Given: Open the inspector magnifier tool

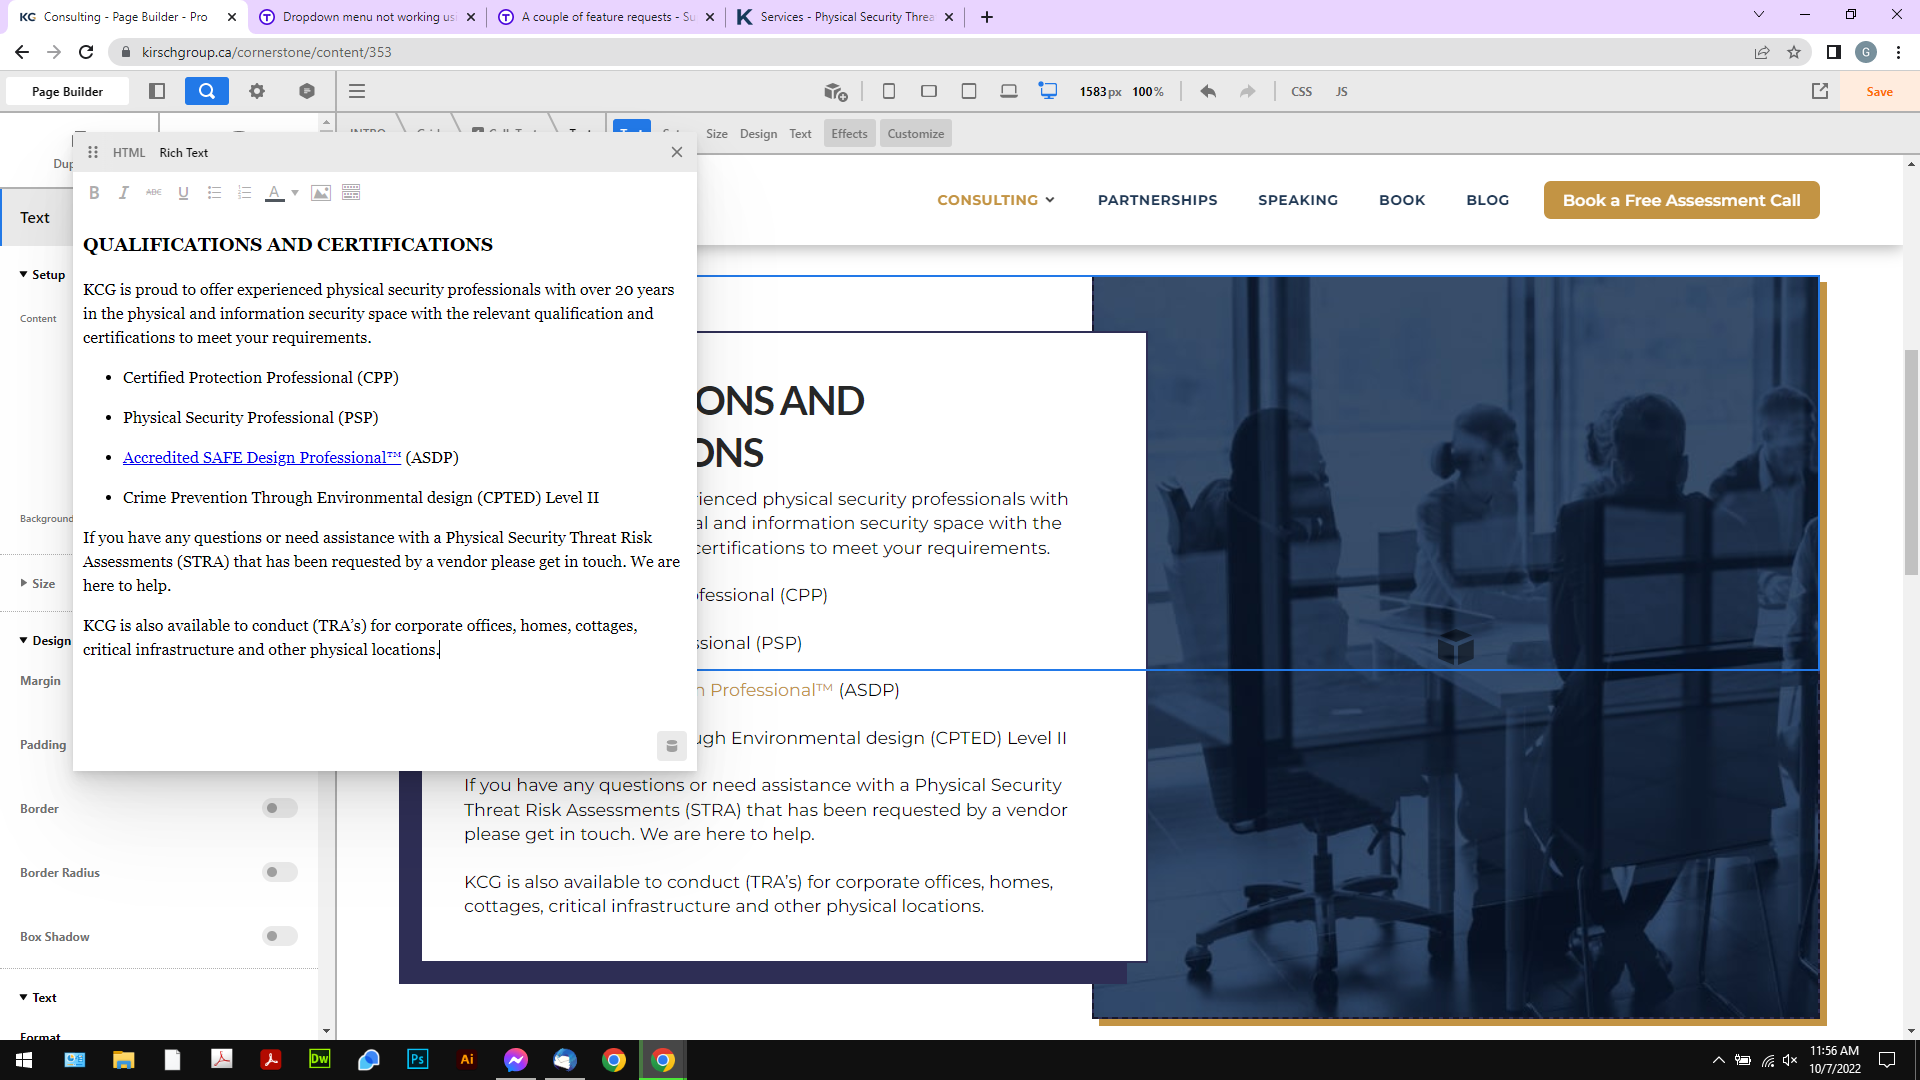Looking at the screenshot, I should 206,91.
